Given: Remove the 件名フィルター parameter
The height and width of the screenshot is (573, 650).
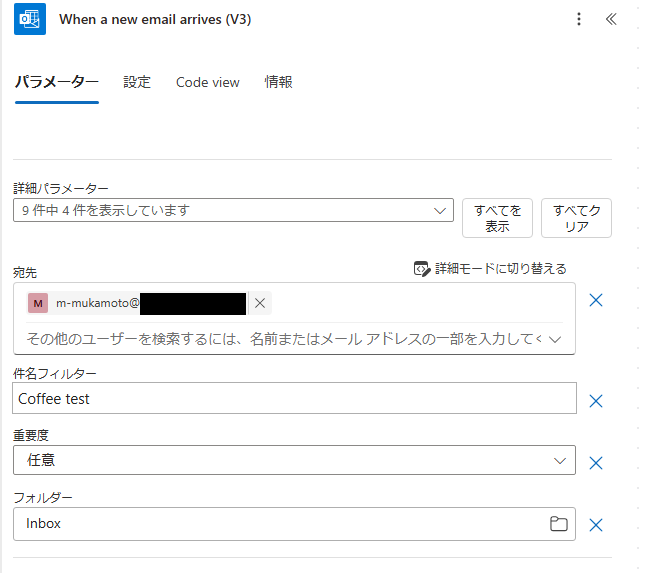Looking at the screenshot, I should 596,401.
